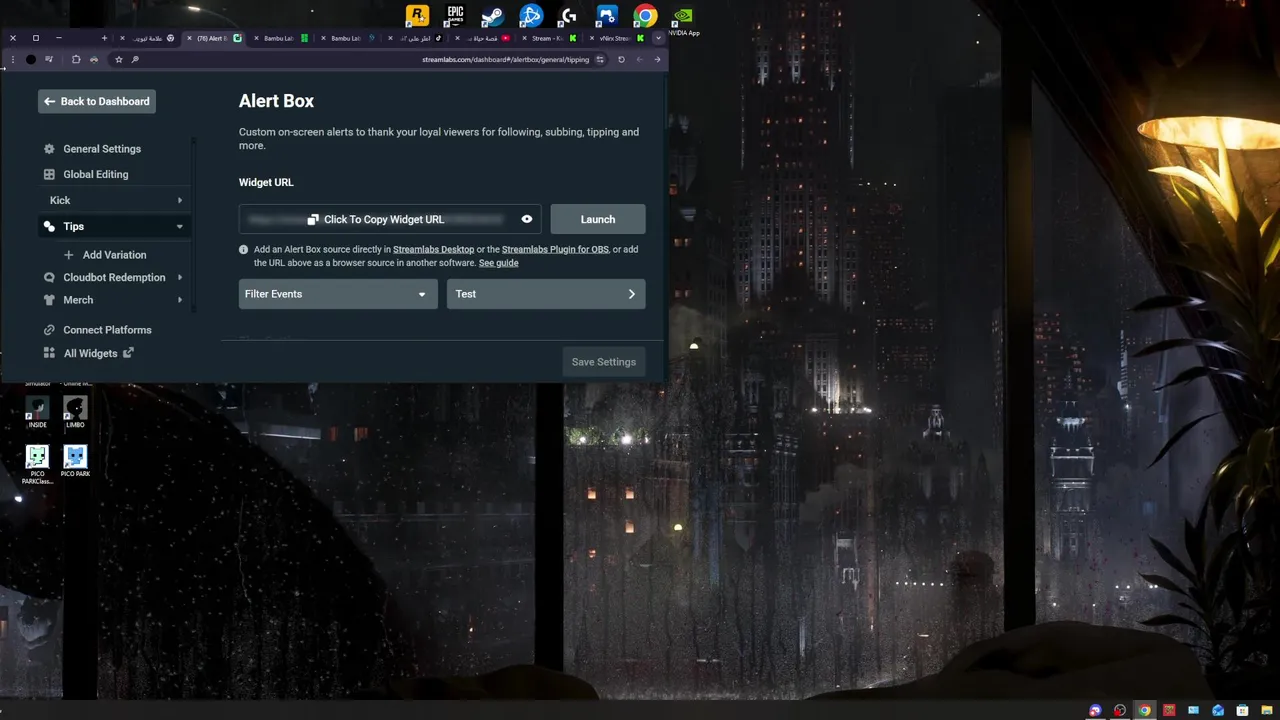Open the Streamlabs Desktop link

coord(433,249)
